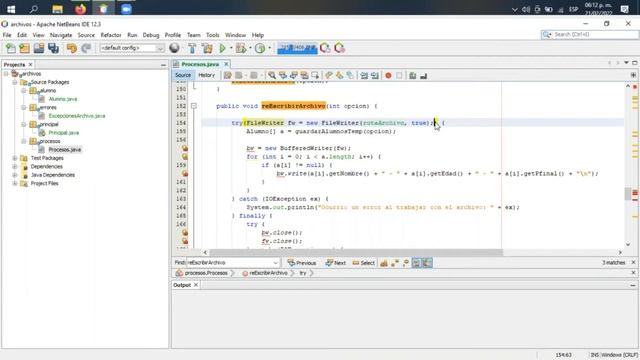Screen dimensions: 640x360
Task: Click the procesos.Procesos breadcrumb
Action: pyautogui.click(x=202, y=273)
